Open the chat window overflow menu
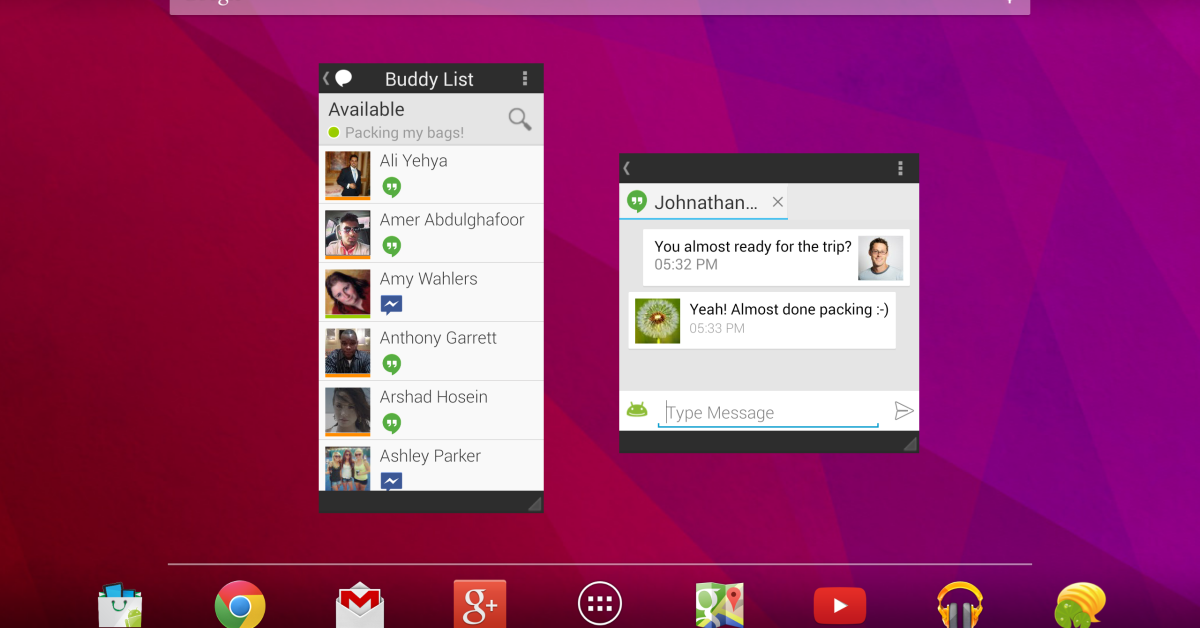The width and height of the screenshot is (1200, 628). click(x=900, y=168)
